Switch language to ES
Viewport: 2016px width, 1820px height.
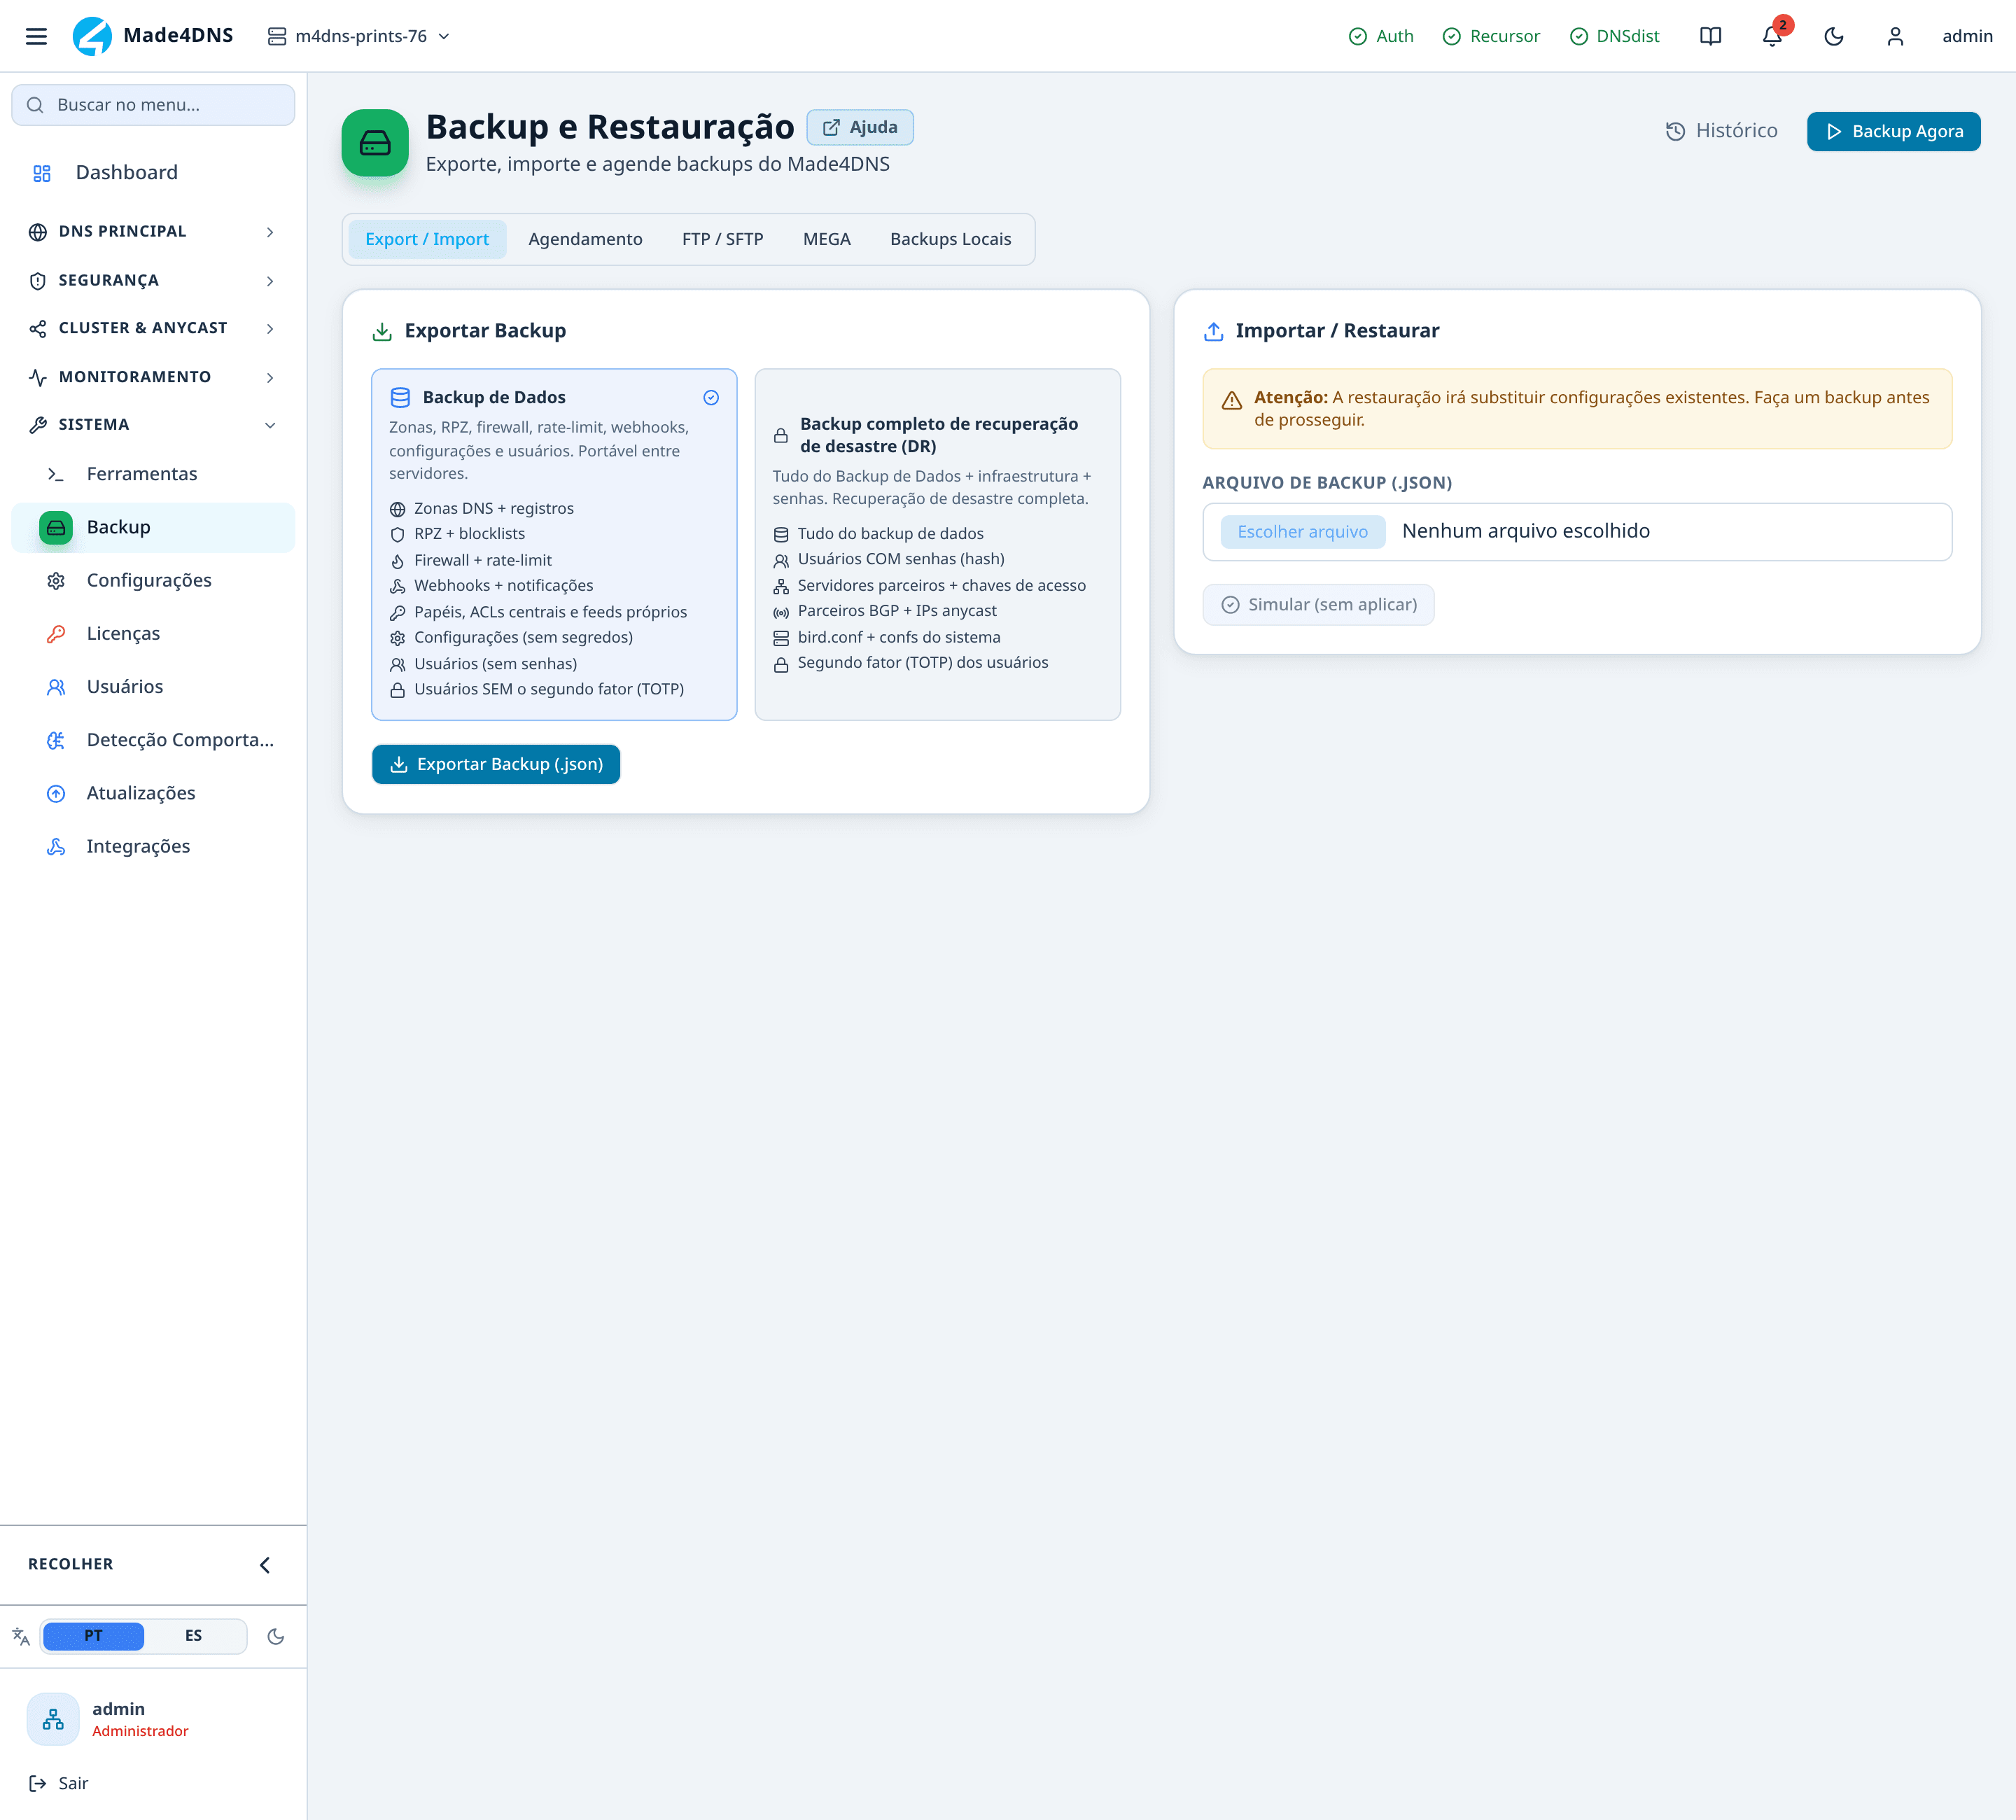pyautogui.click(x=193, y=1636)
